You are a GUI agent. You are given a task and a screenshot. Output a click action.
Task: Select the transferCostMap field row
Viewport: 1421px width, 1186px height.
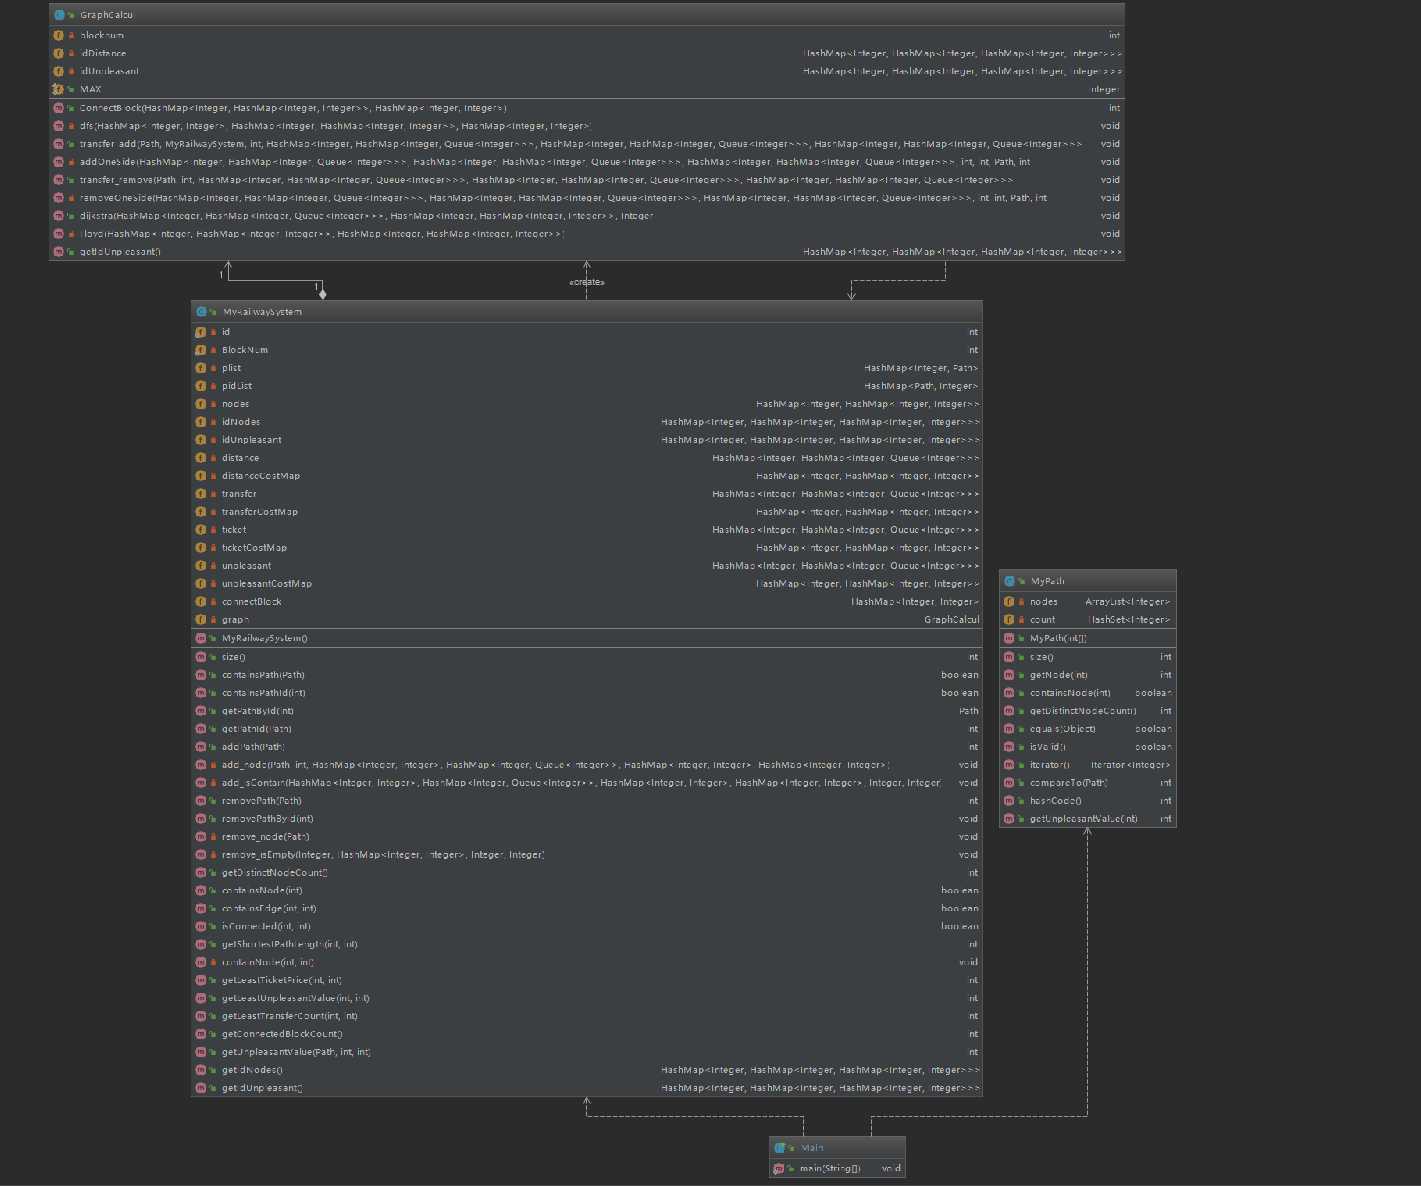coord(587,512)
